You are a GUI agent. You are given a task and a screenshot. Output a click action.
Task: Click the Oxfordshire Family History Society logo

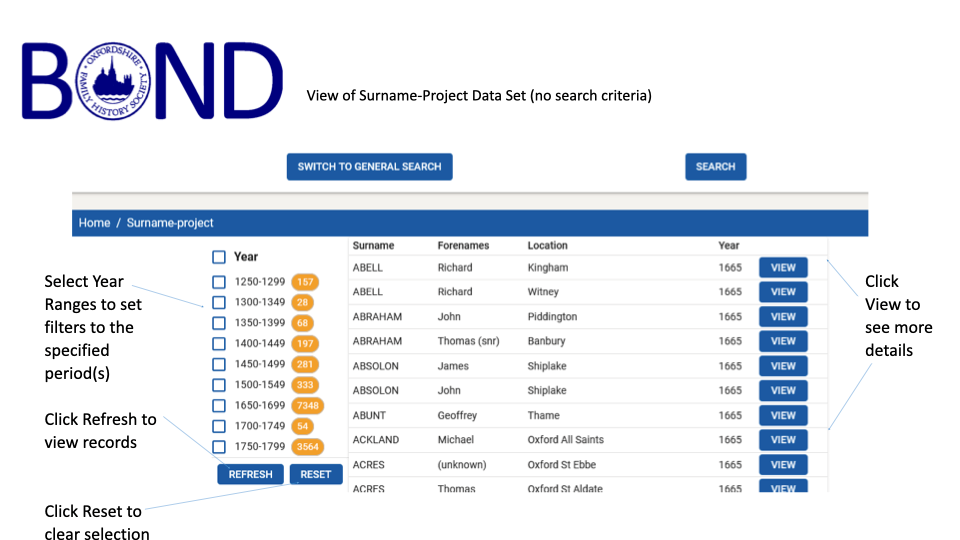click(113, 81)
